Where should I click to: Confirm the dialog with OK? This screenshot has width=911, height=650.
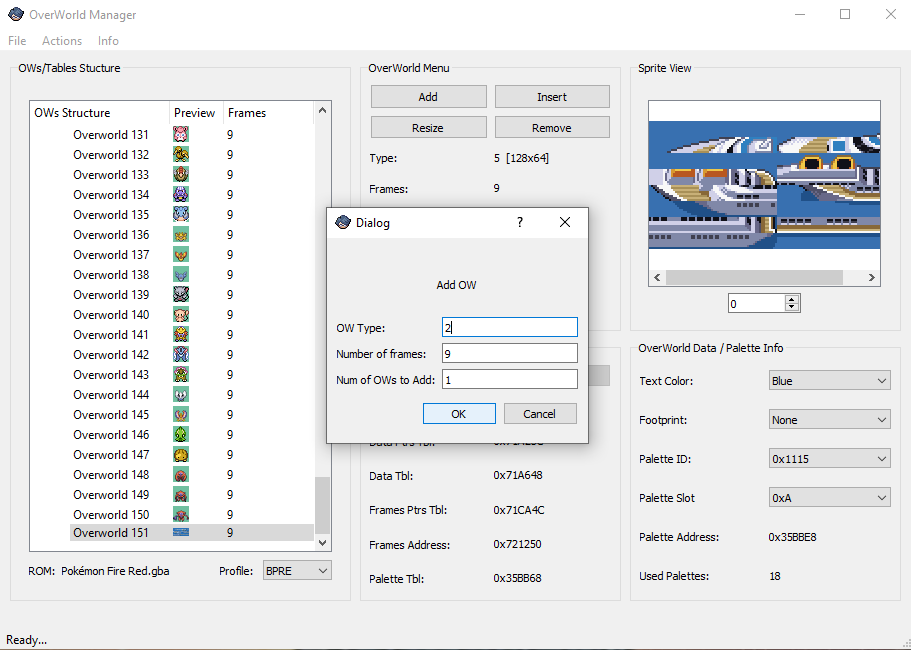pos(459,414)
